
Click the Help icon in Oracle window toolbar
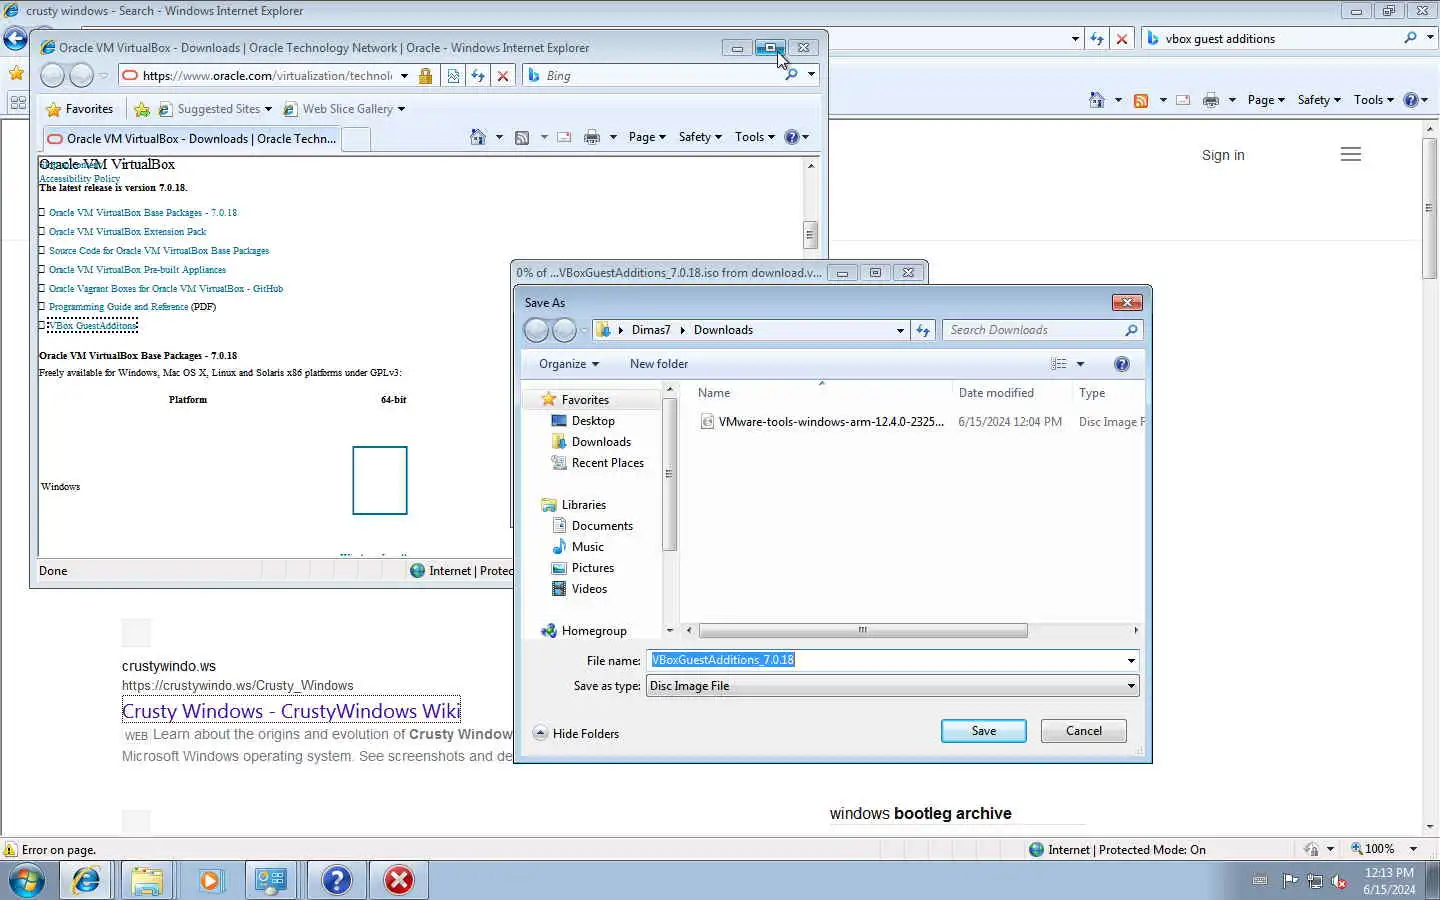pyautogui.click(x=792, y=137)
